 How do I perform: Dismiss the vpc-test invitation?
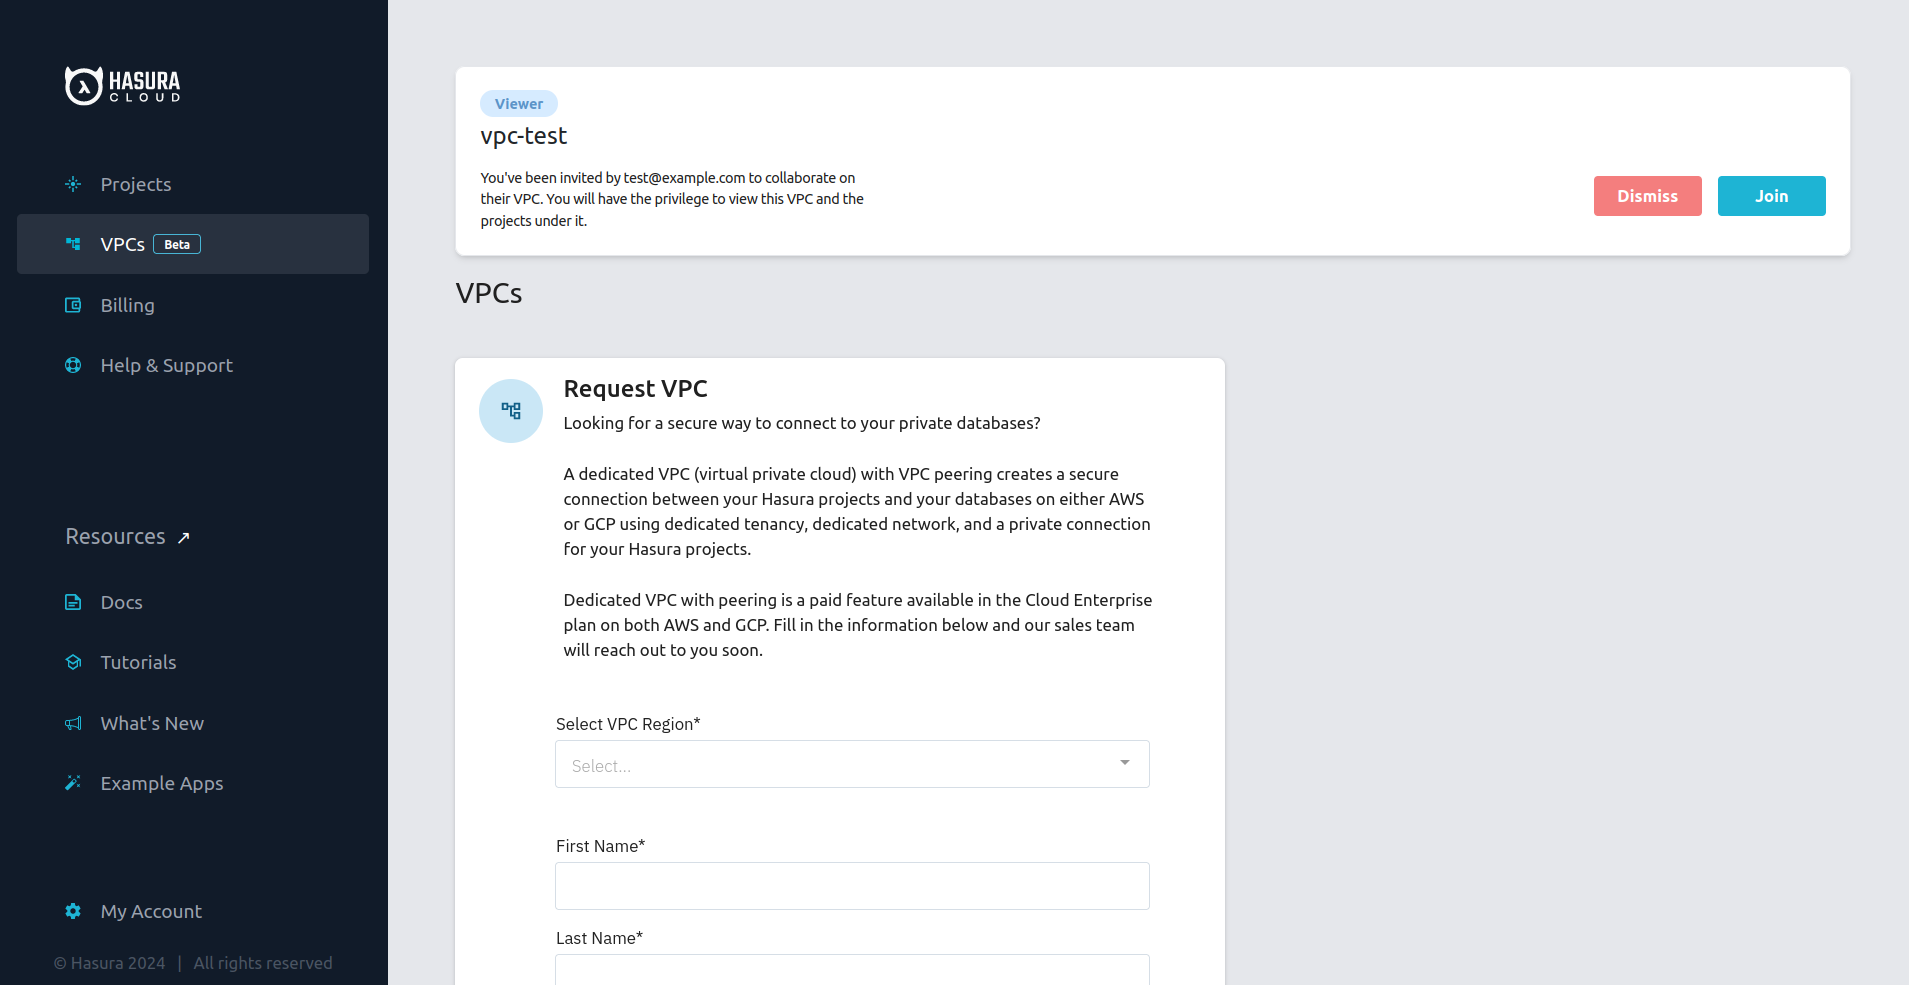(1646, 196)
